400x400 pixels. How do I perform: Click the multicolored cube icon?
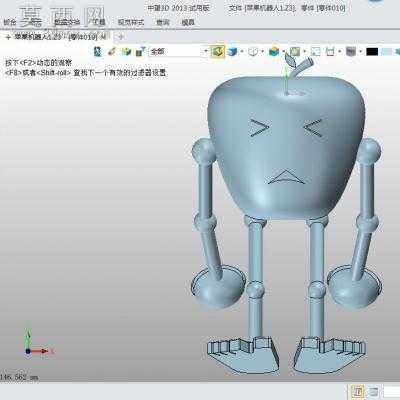click(x=274, y=52)
